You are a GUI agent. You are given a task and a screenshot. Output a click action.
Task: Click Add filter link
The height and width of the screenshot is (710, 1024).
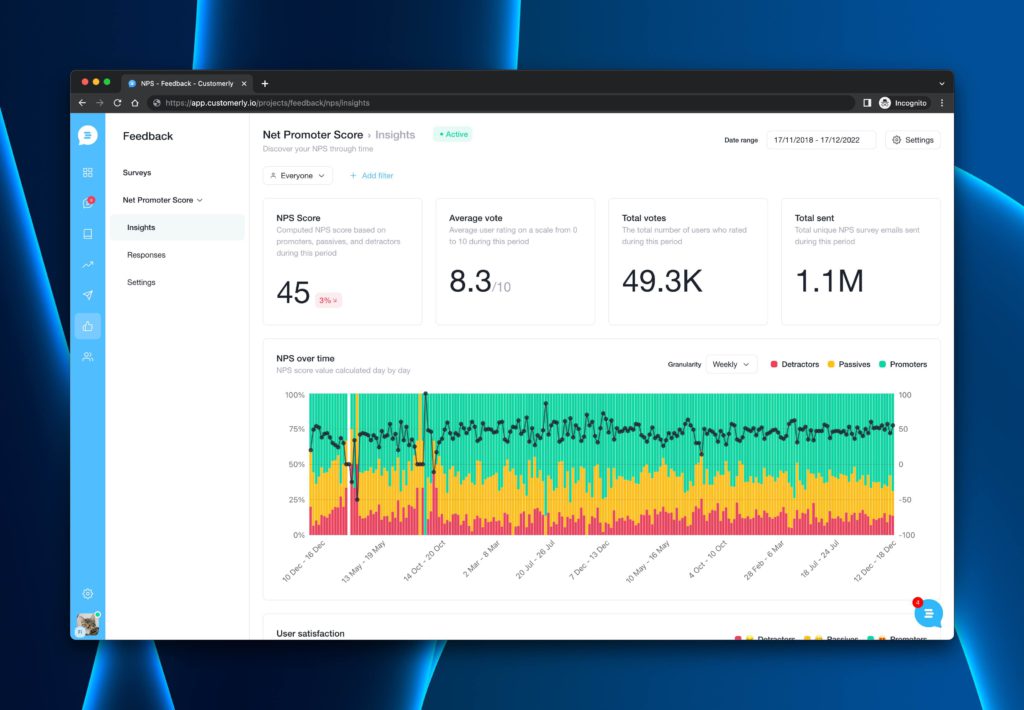372,175
